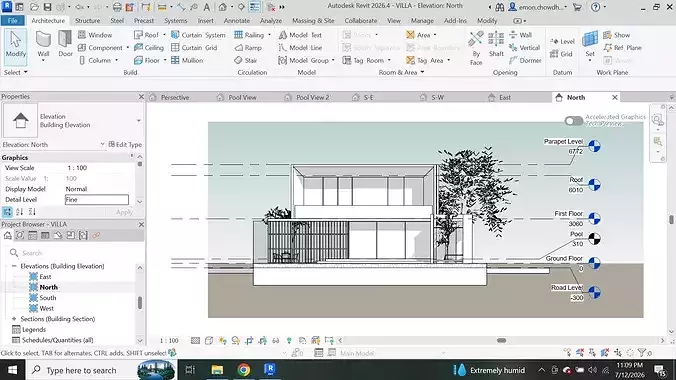Toggle Thin Lines in quick access toolbar
Image resolution: width=676 pixels, height=380 pixels.
[x=254, y=7]
